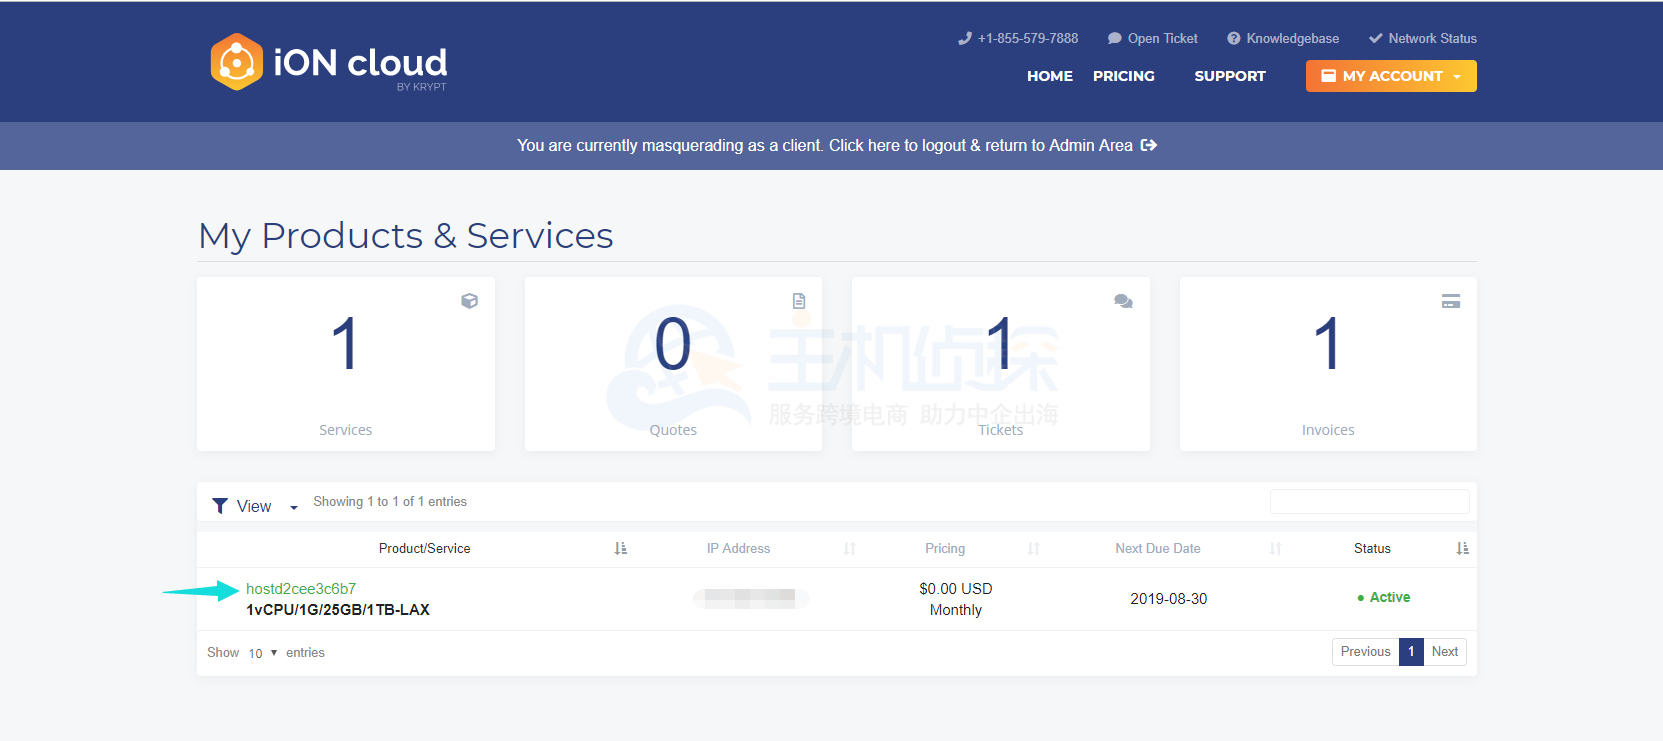Click the Invoices credit card icon
Image resolution: width=1663 pixels, height=741 pixels.
(1450, 301)
